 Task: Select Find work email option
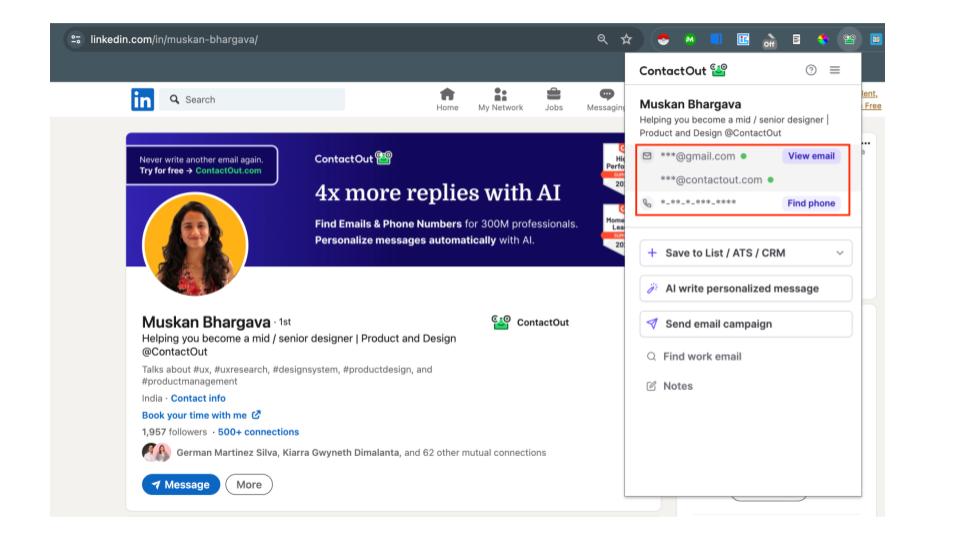click(701, 356)
